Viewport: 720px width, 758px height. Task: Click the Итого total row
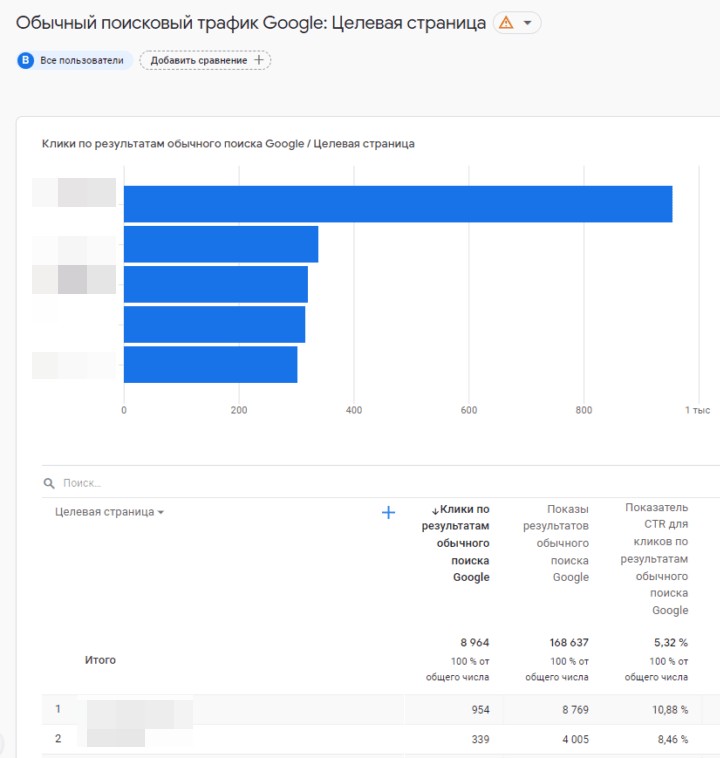point(100,660)
